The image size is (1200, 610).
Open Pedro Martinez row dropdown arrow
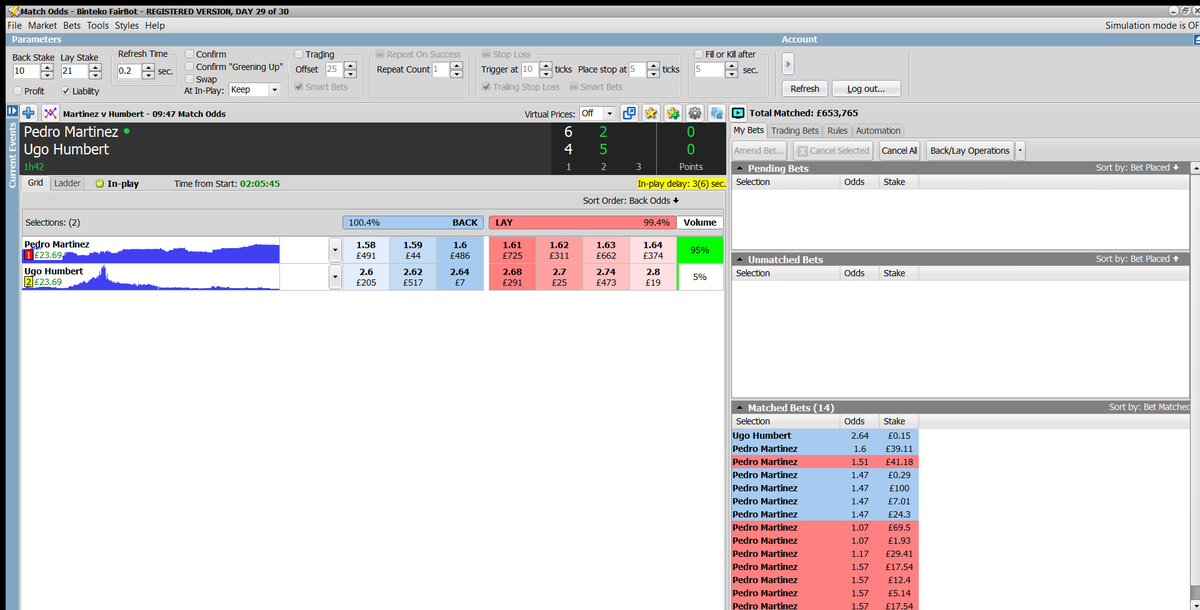(x=334, y=250)
